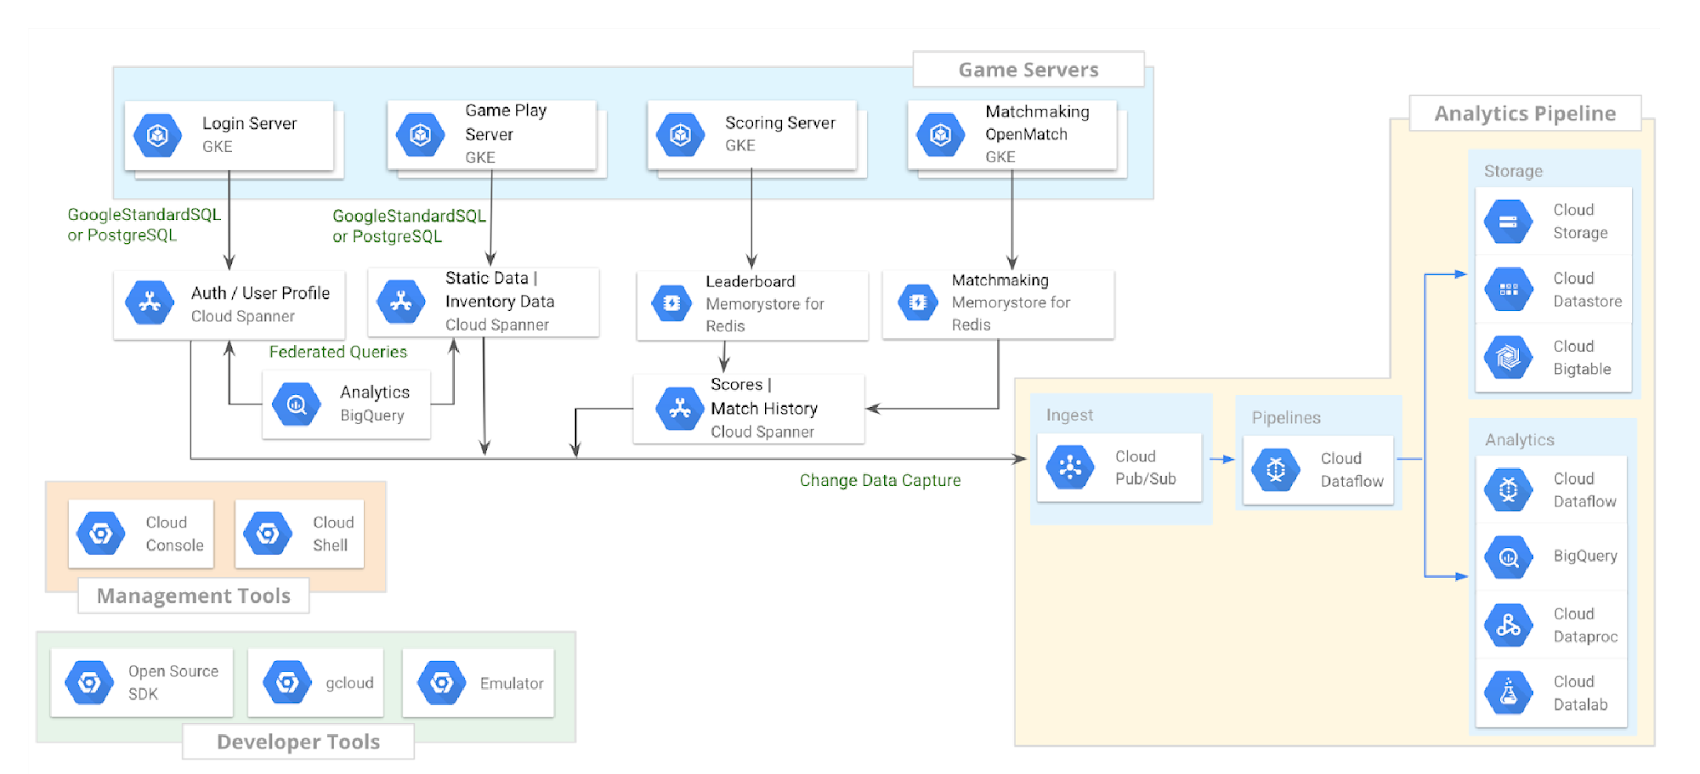
Task: Click the Analytics BigQuery icon
Action: (297, 405)
